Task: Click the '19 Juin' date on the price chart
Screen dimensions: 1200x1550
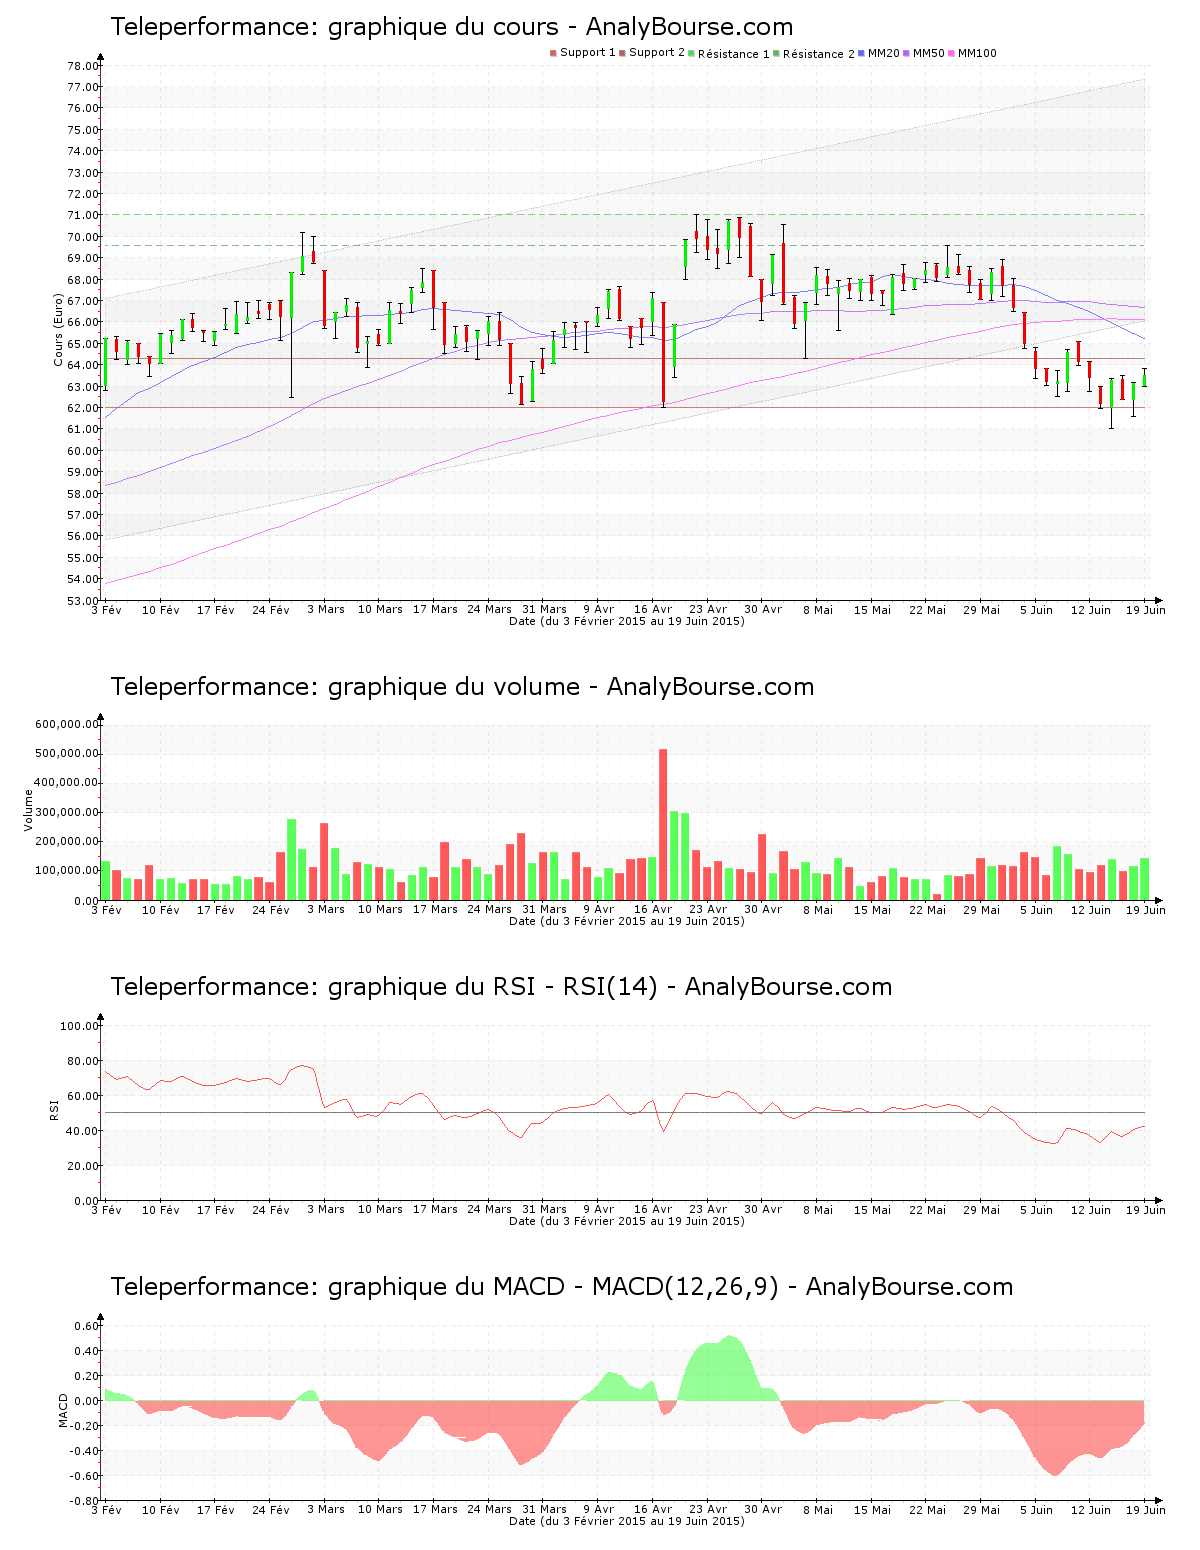Action: point(1146,610)
